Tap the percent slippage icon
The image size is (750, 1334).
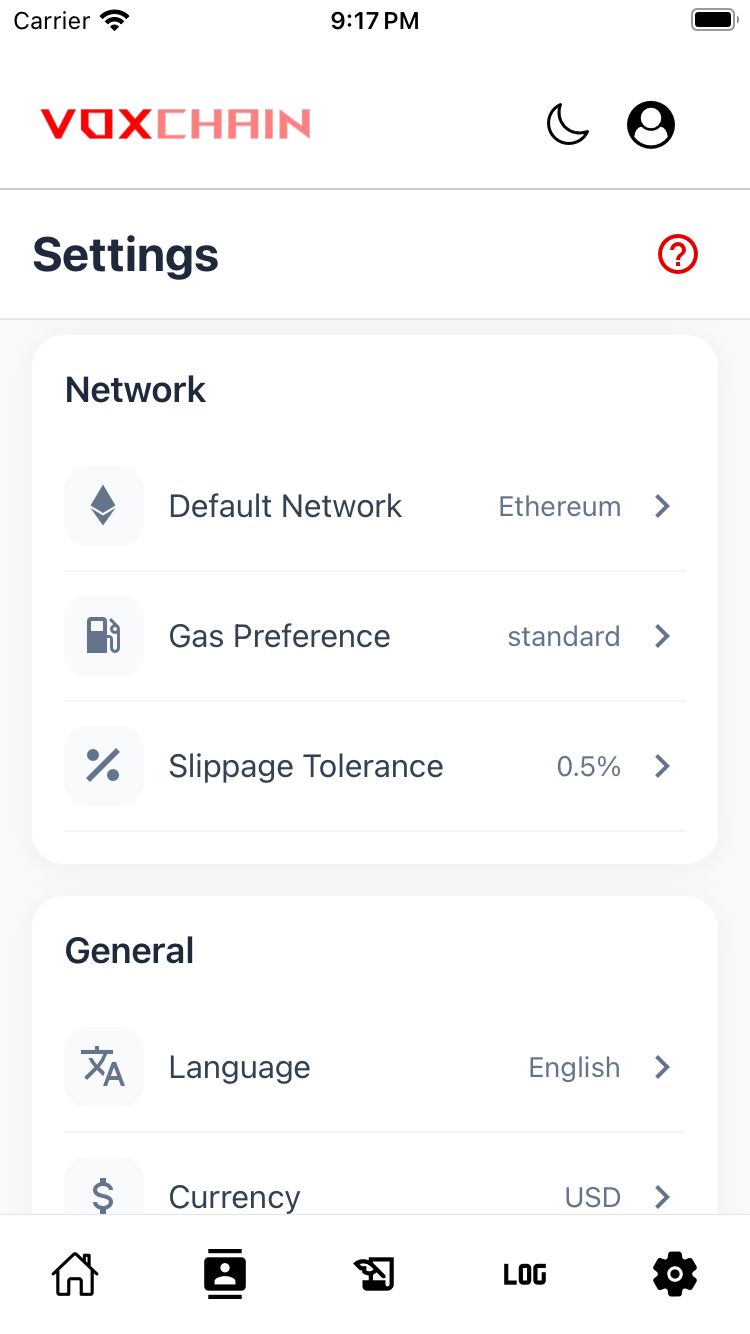tap(103, 766)
